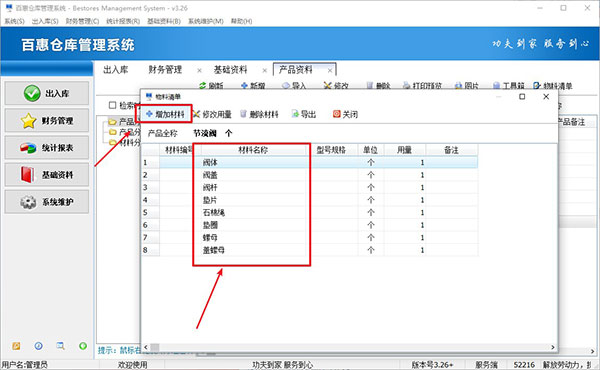The image size is (600, 370).
Task: Select the 阀杆 material row
Action: point(310,187)
